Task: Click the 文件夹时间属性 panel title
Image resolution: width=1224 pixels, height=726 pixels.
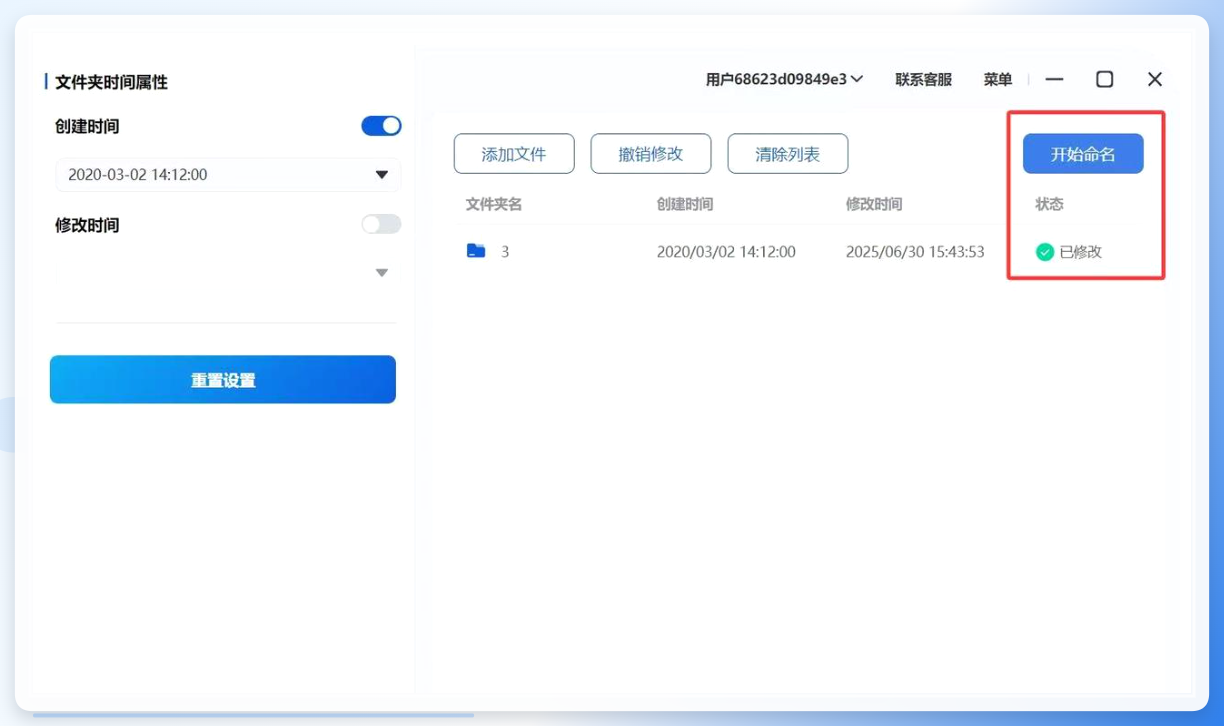Action: coord(111,82)
